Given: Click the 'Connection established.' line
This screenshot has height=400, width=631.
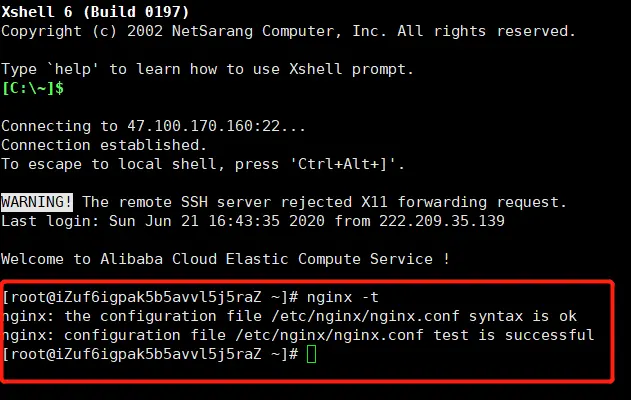Looking at the screenshot, I should (x=104, y=145).
